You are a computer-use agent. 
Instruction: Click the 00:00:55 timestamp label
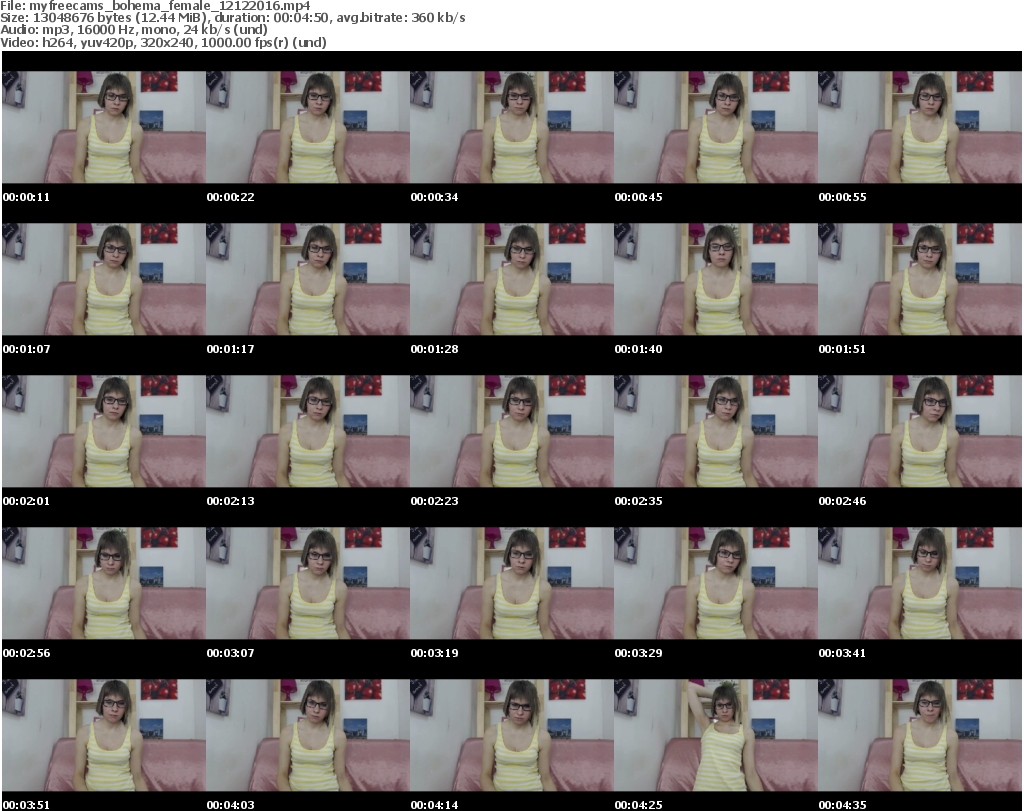(842, 197)
